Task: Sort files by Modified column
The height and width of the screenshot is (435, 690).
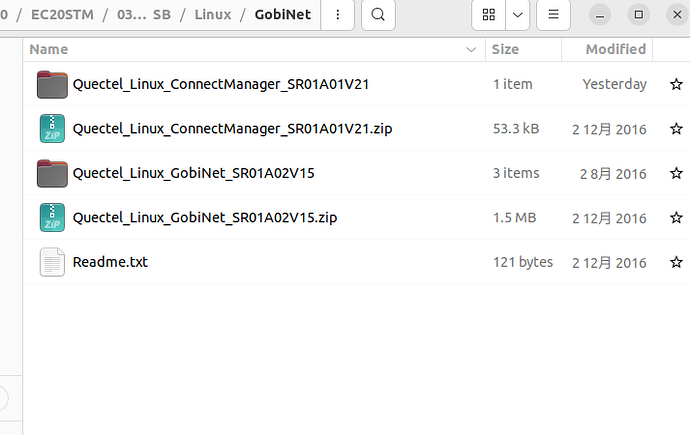Action: click(x=615, y=49)
